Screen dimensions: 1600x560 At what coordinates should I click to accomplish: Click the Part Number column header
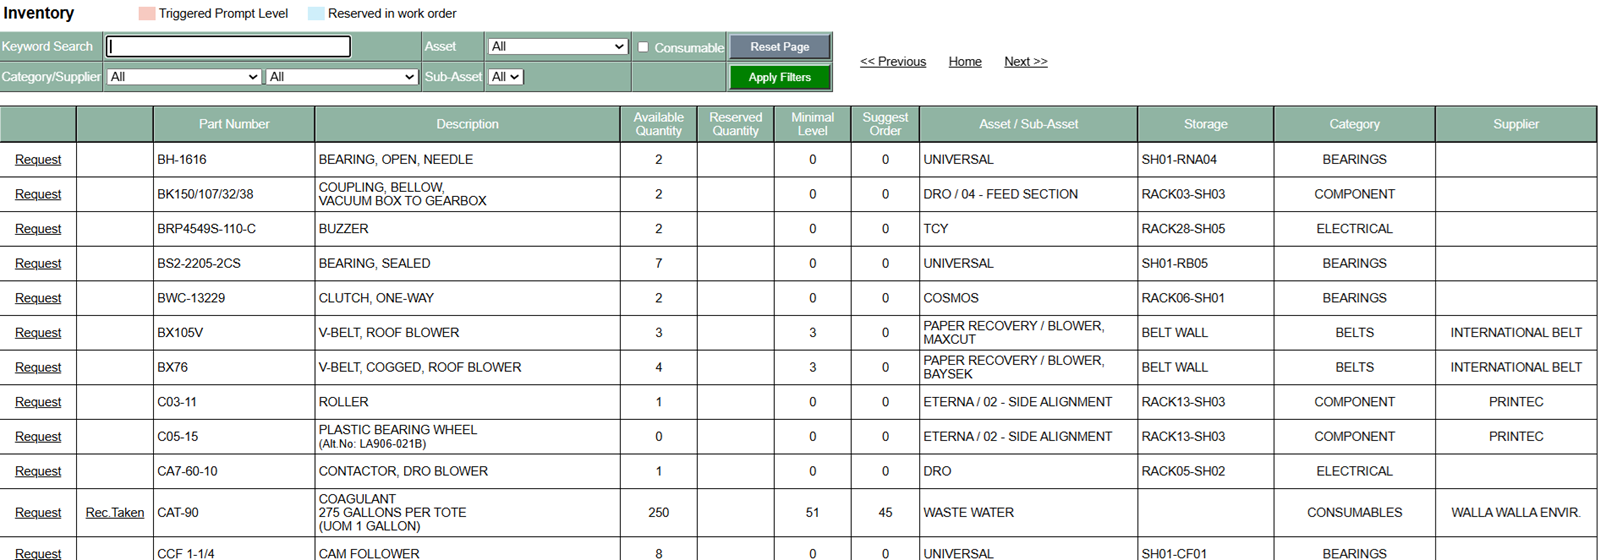(x=234, y=124)
